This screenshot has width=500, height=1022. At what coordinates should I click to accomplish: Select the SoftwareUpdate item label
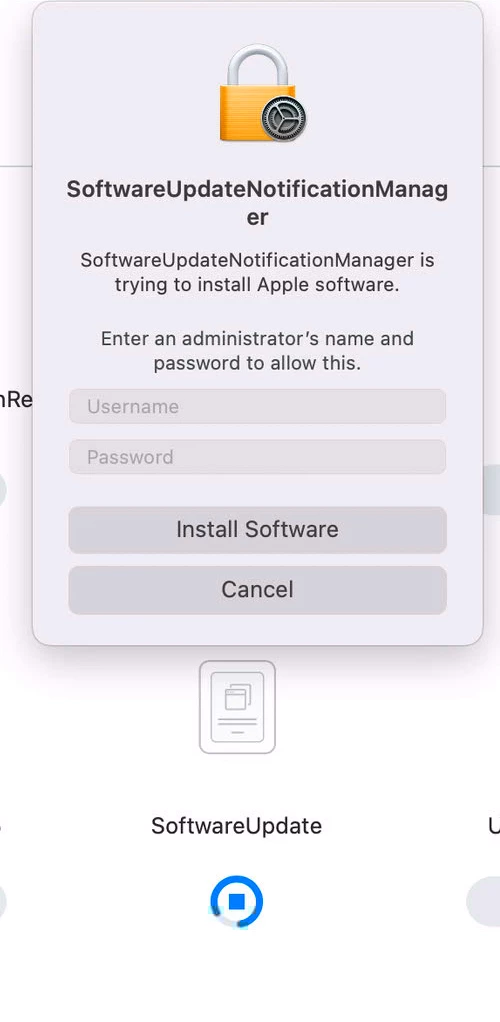(x=237, y=826)
